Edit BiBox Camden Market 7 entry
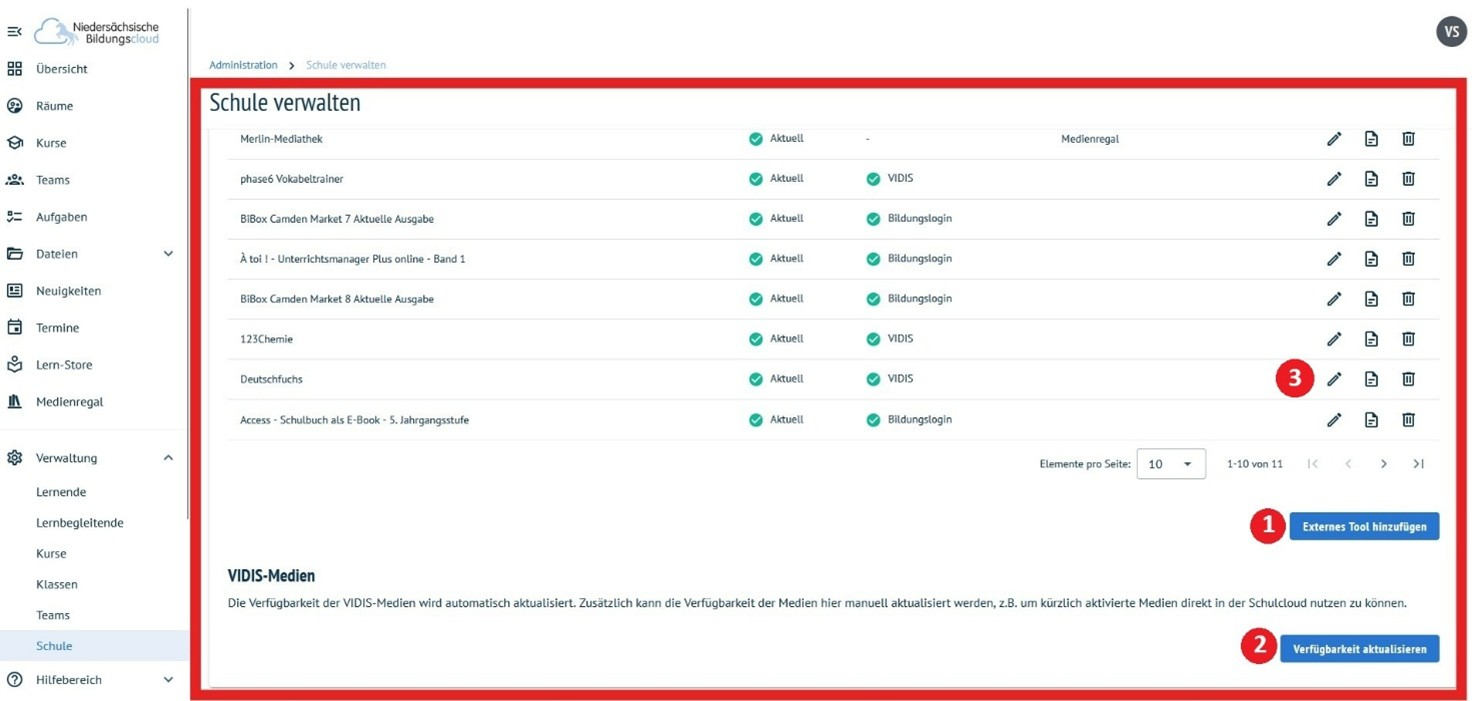Screen dimensions: 1472x701 1334,219
